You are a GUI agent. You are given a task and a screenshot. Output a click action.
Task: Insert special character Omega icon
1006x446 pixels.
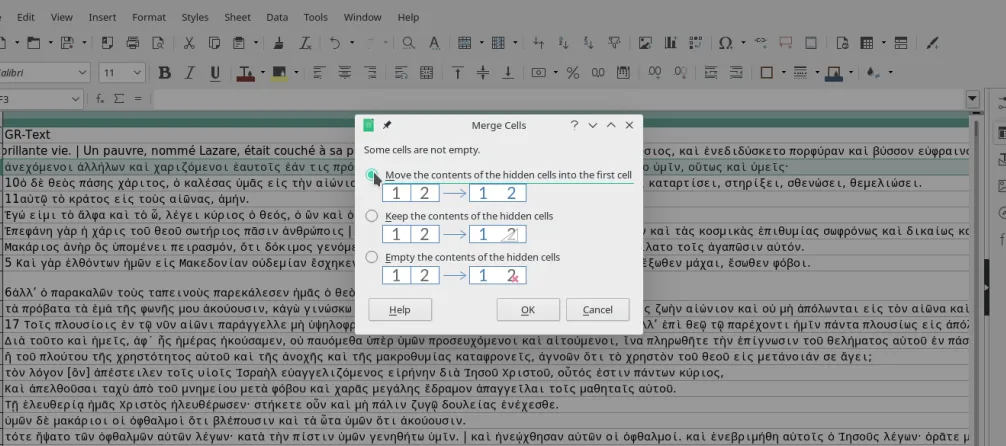(726, 43)
